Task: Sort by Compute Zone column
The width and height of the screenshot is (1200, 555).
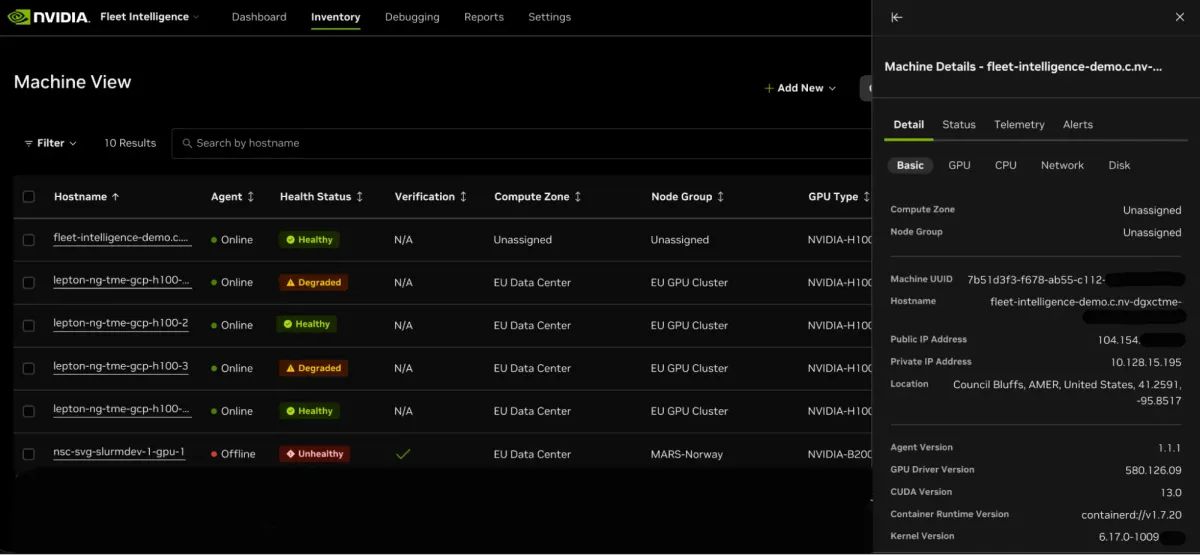Action: tap(538, 197)
